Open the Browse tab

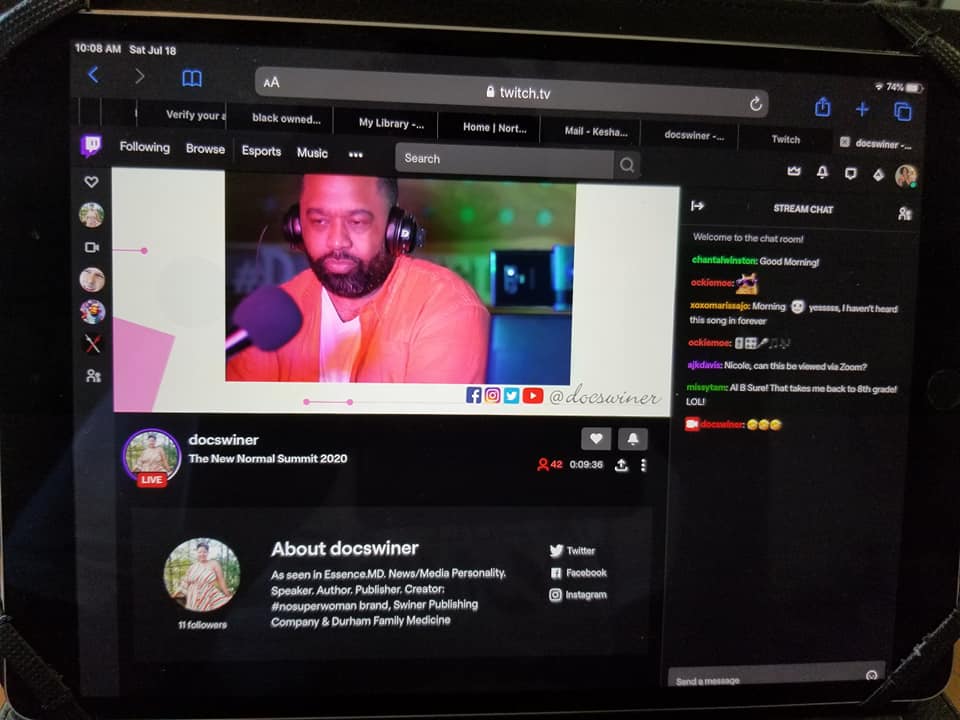point(205,149)
